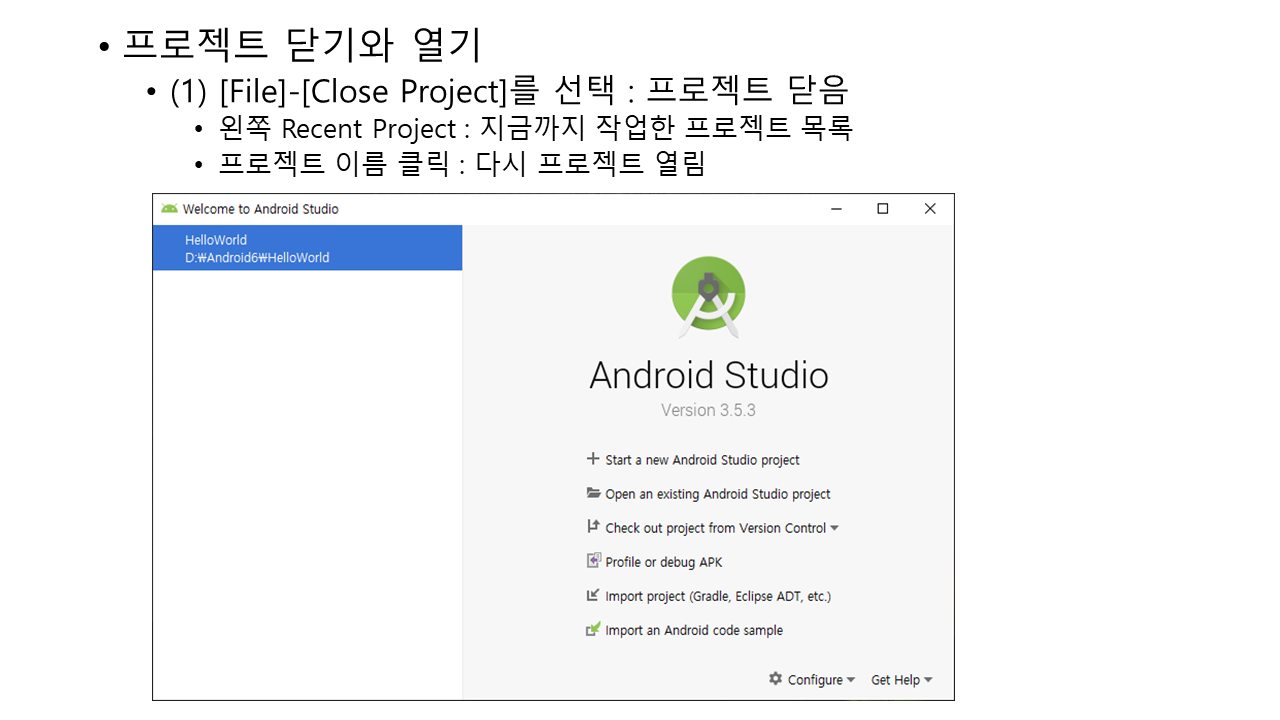Click the Profile or debug APK icon
1280x720 pixels.
pos(593,562)
